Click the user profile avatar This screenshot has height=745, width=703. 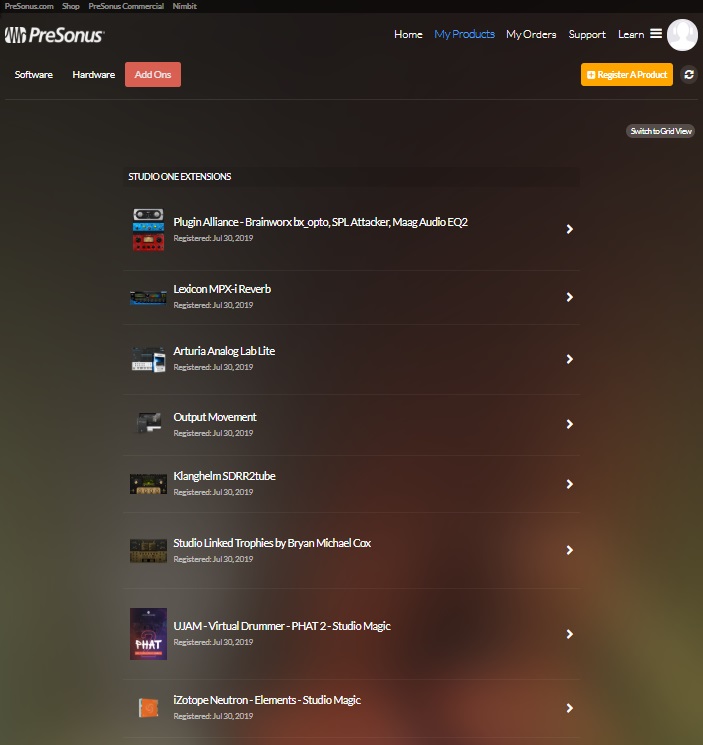coord(682,34)
